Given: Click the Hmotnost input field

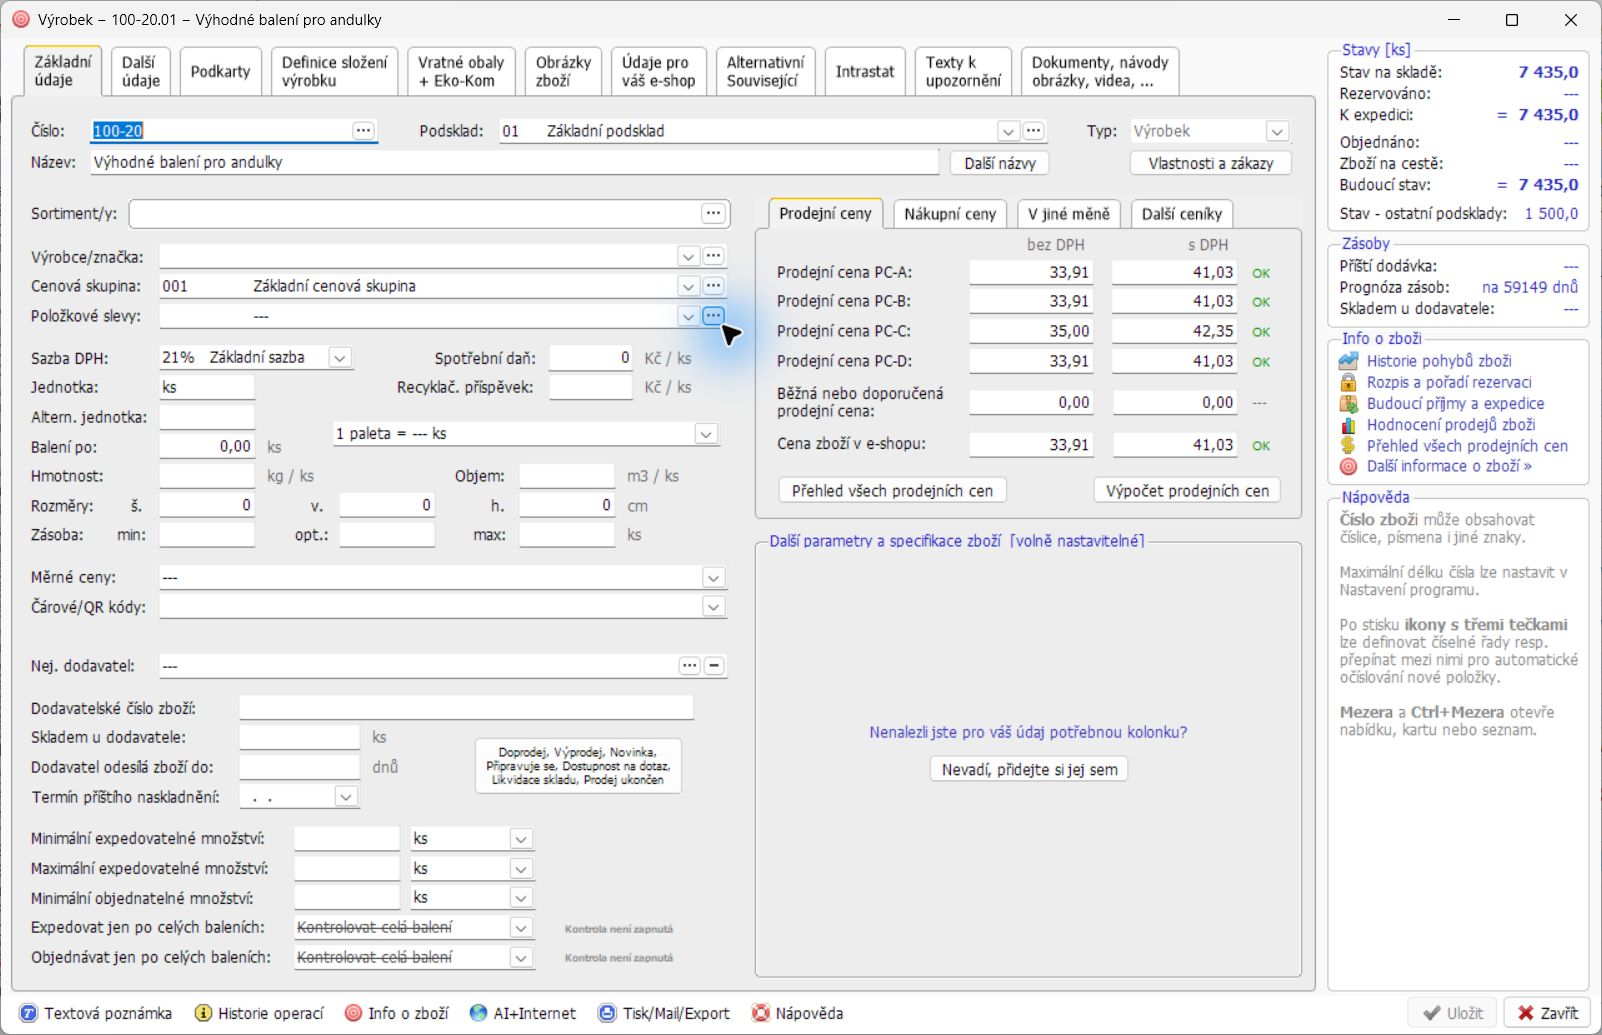Looking at the screenshot, I should click(207, 476).
